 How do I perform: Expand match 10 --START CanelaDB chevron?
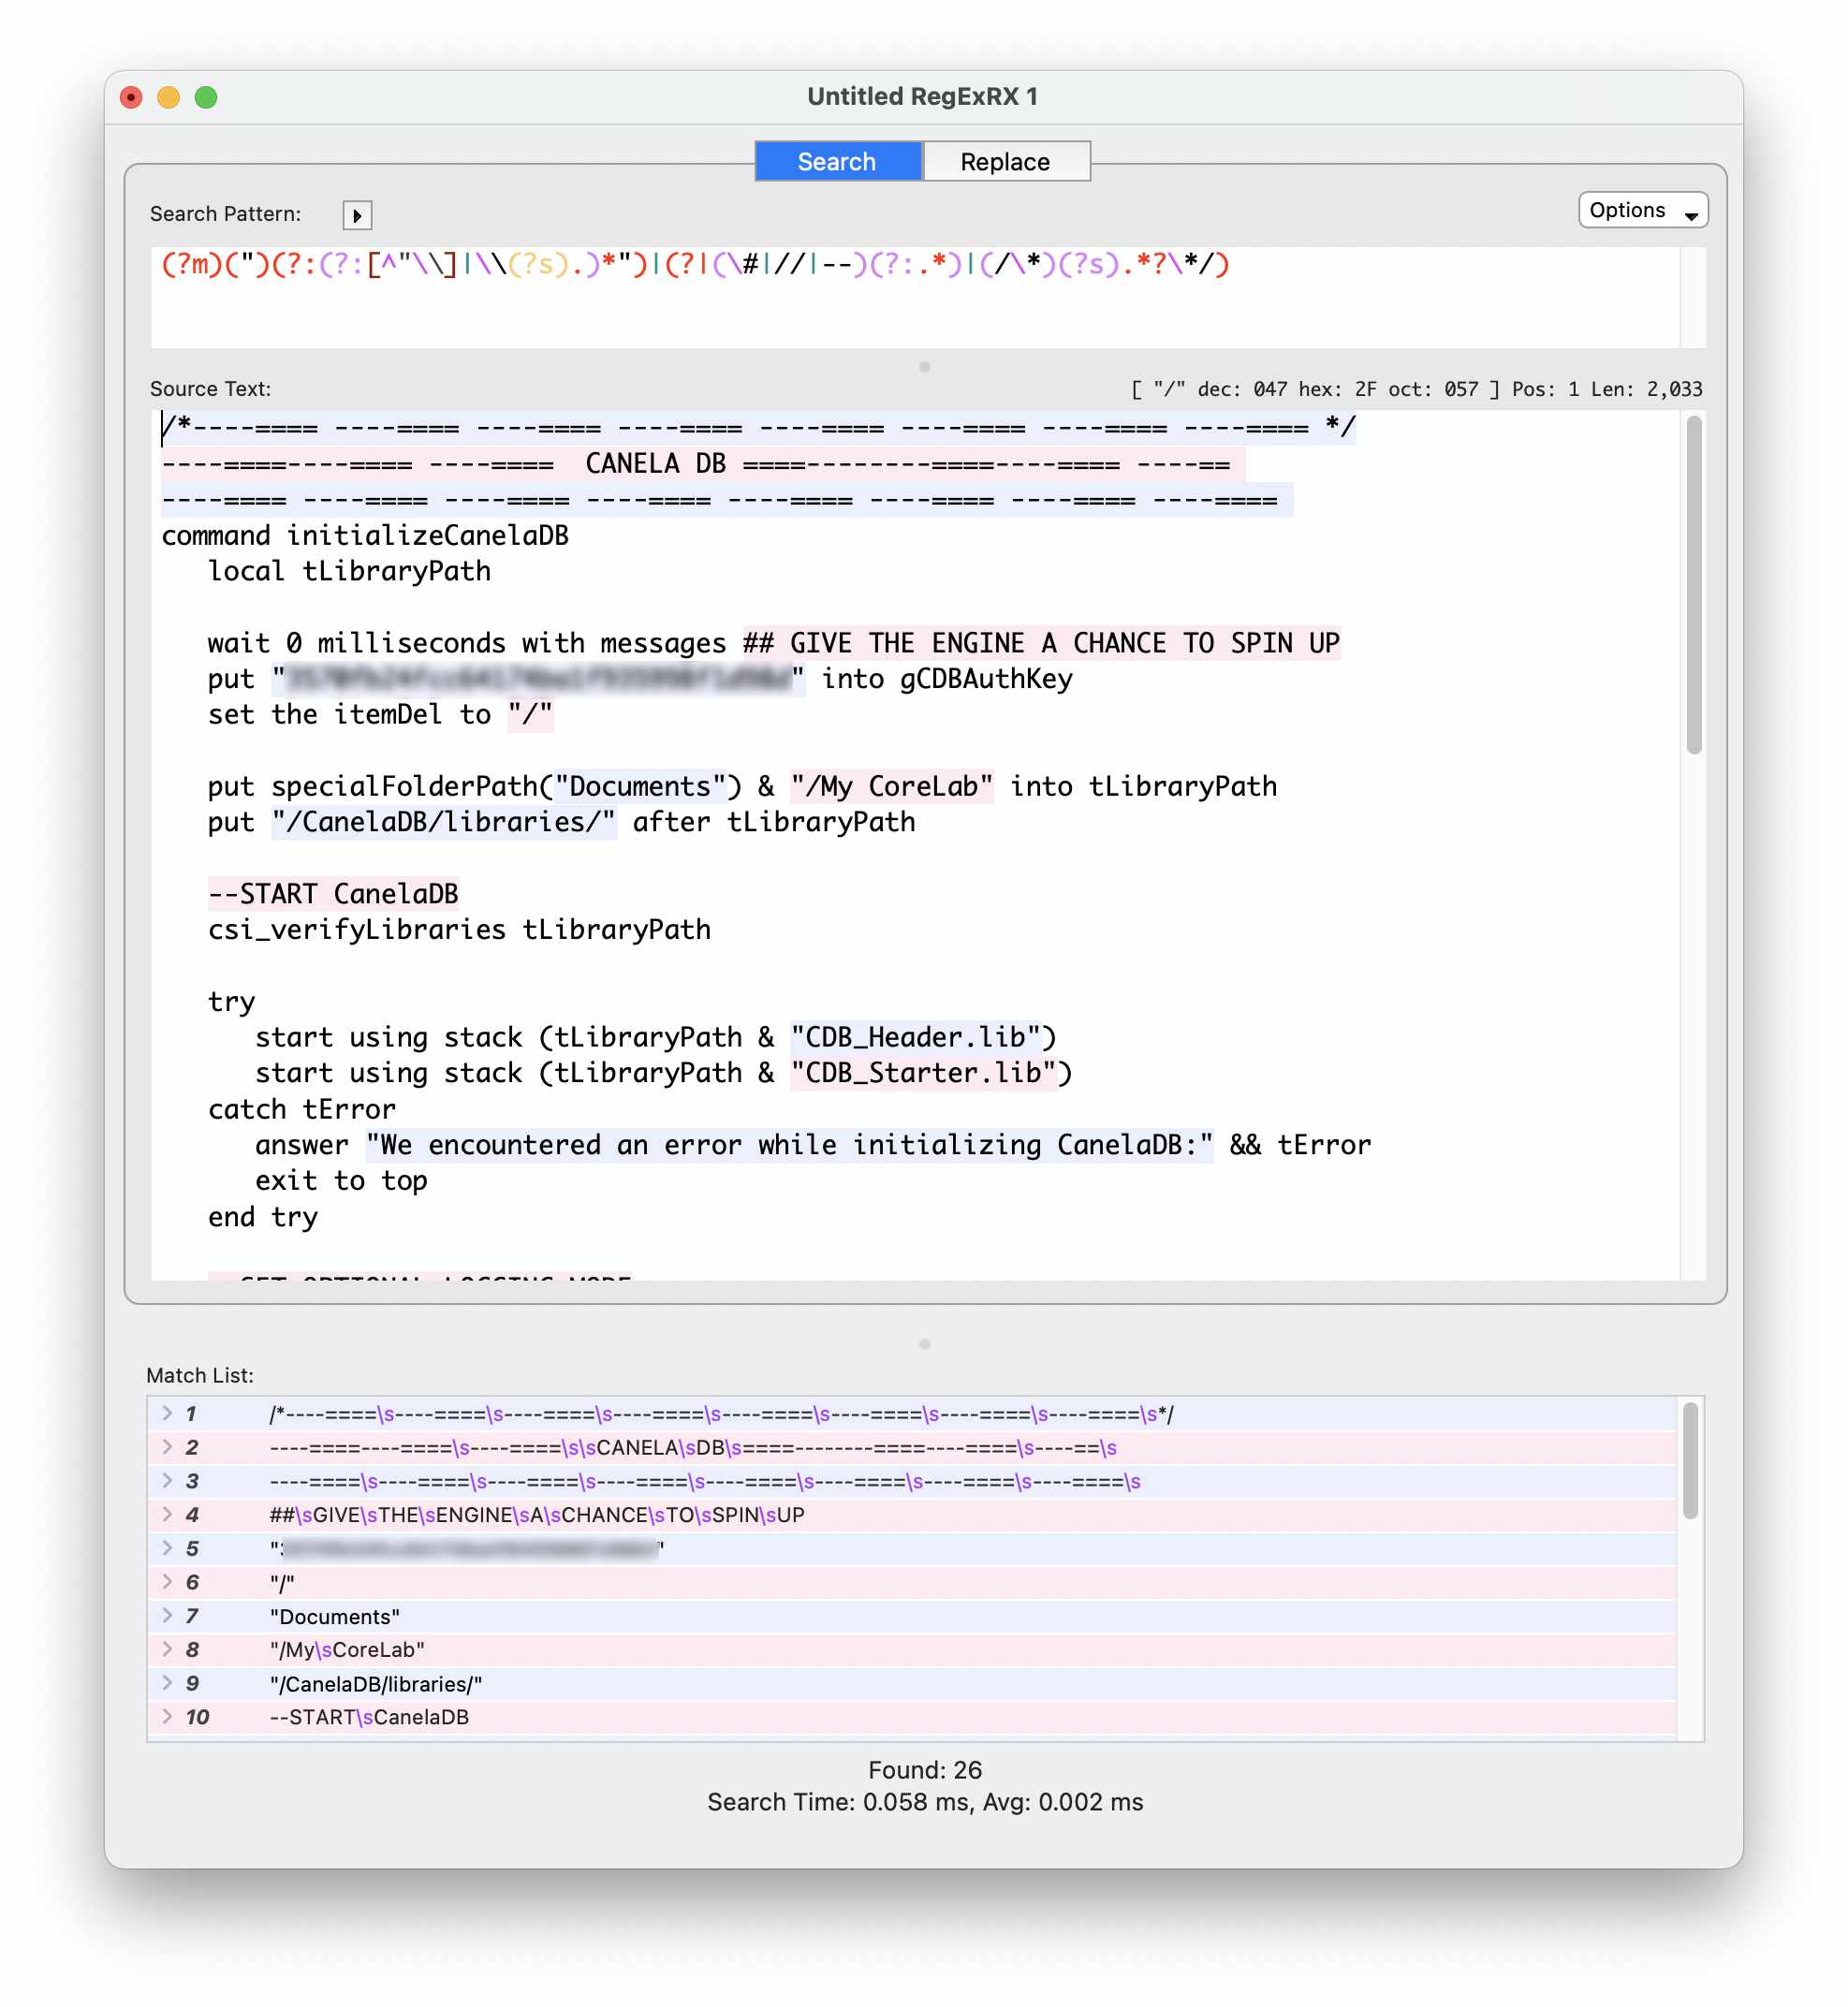pyautogui.click(x=167, y=1716)
